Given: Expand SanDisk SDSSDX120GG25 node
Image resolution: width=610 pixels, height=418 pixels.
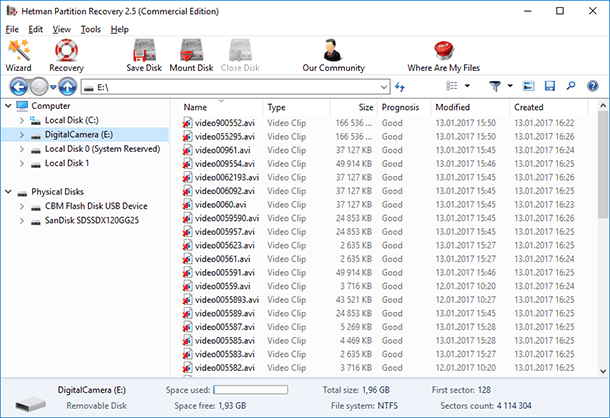Looking at the screenshot, I should (x=22, y=221).
